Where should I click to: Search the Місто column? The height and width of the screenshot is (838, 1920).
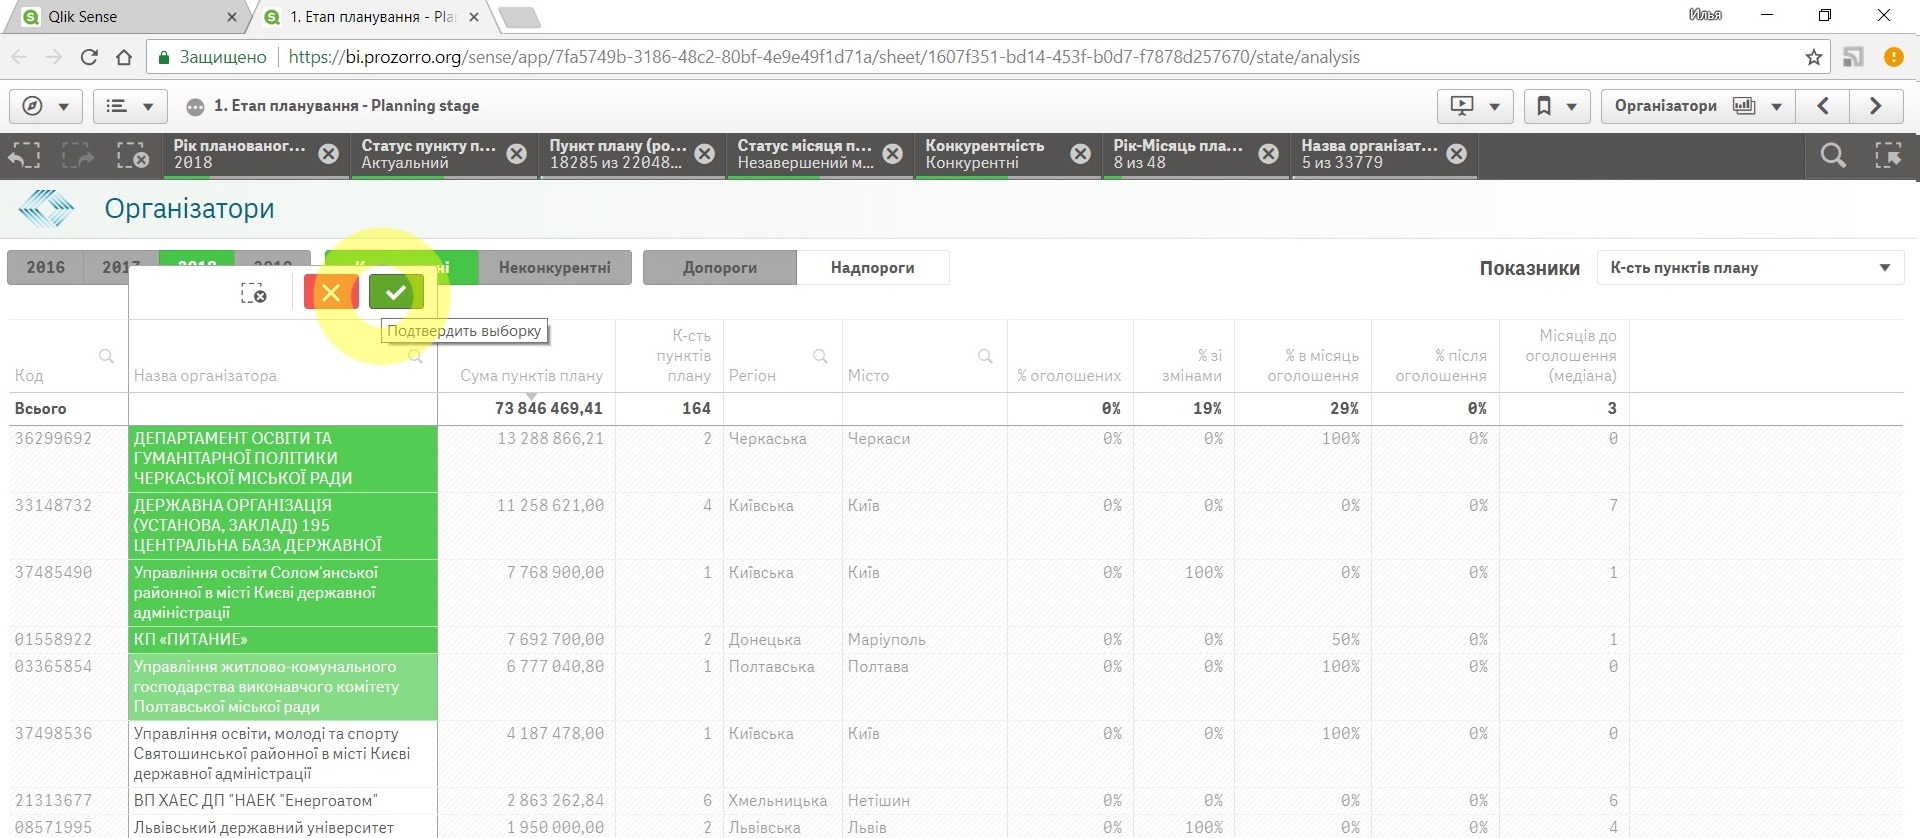pos(985,356)
